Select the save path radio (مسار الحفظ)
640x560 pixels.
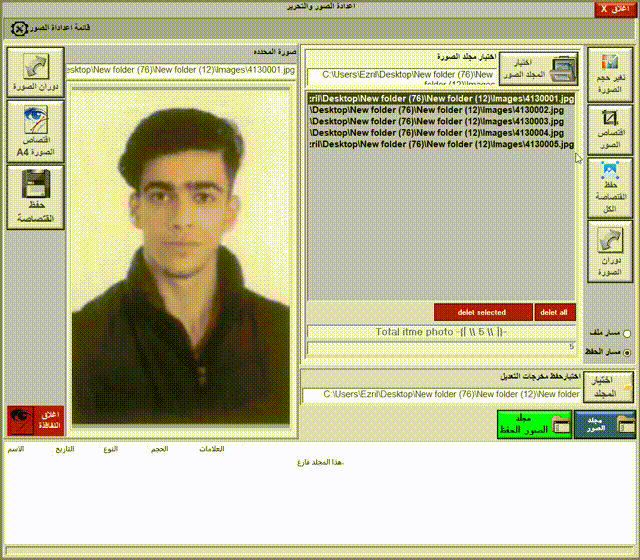(627, 353)
